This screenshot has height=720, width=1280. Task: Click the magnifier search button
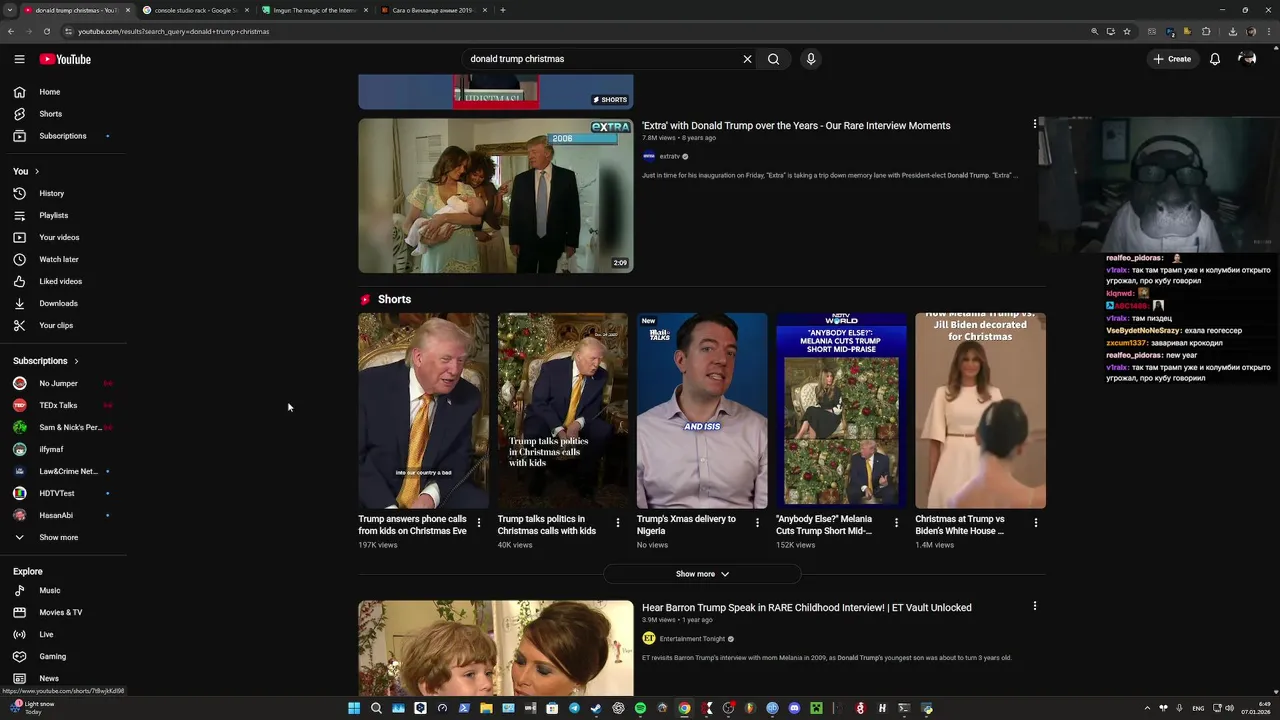coord(773,59)
